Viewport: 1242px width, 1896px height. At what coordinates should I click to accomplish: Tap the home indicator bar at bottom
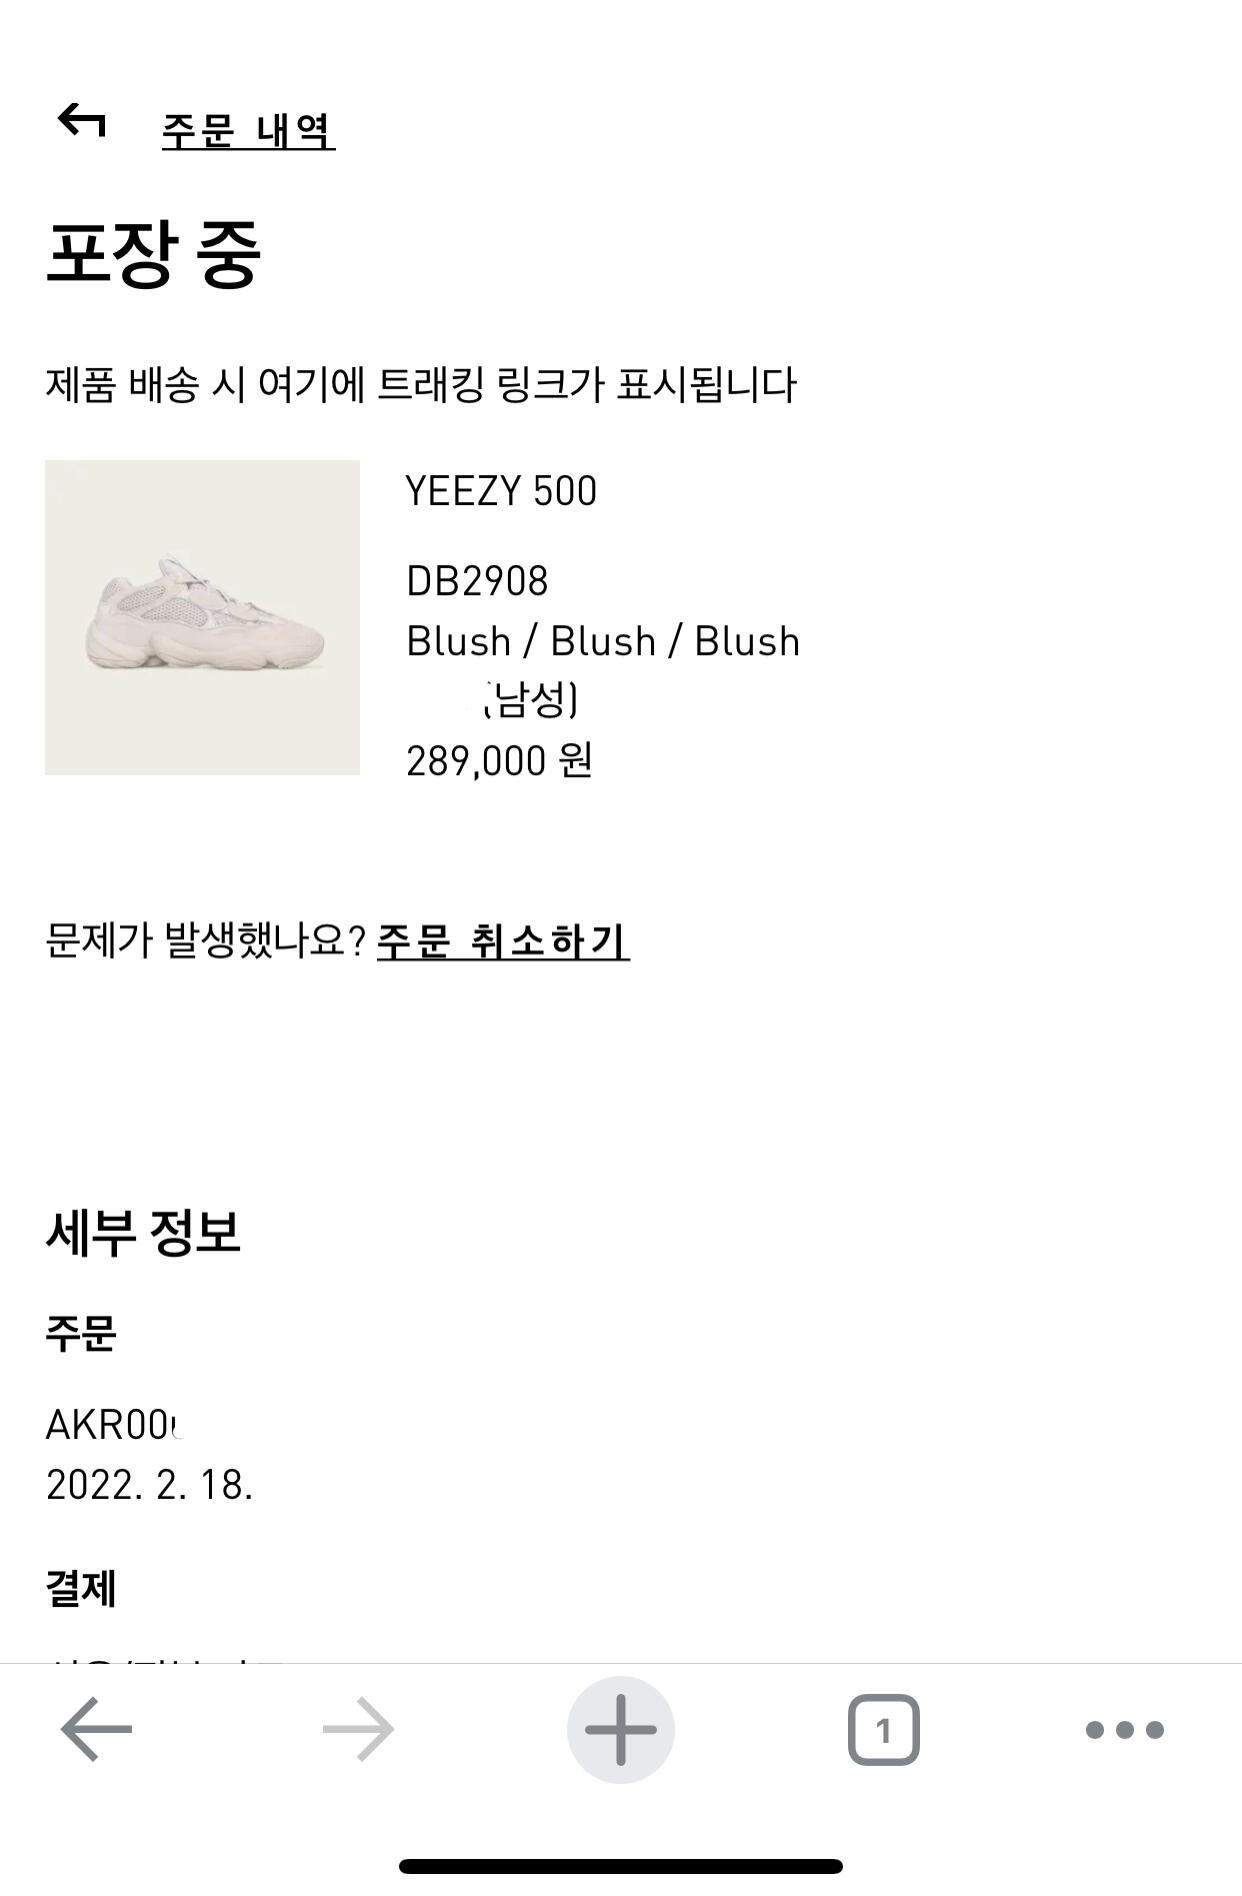(620, 1866)
